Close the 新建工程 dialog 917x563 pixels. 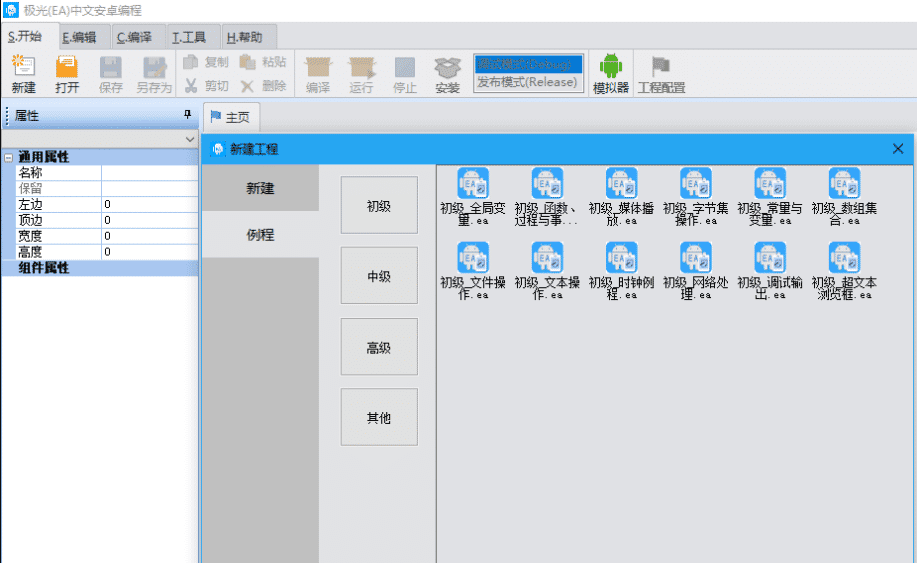(x=898, y=148)
